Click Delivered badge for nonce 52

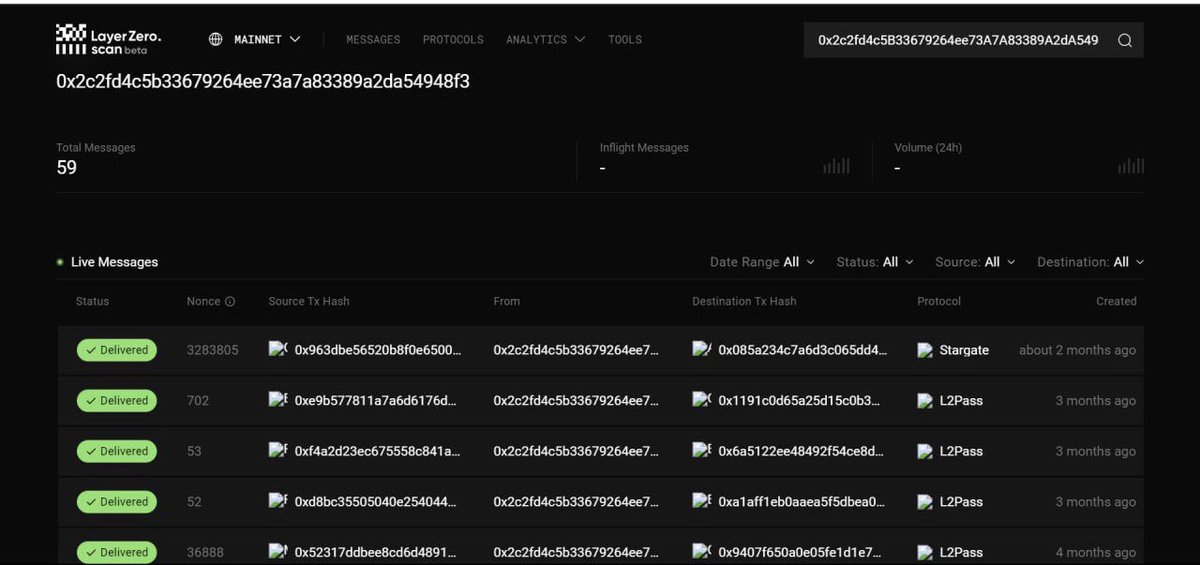(117, 502)
